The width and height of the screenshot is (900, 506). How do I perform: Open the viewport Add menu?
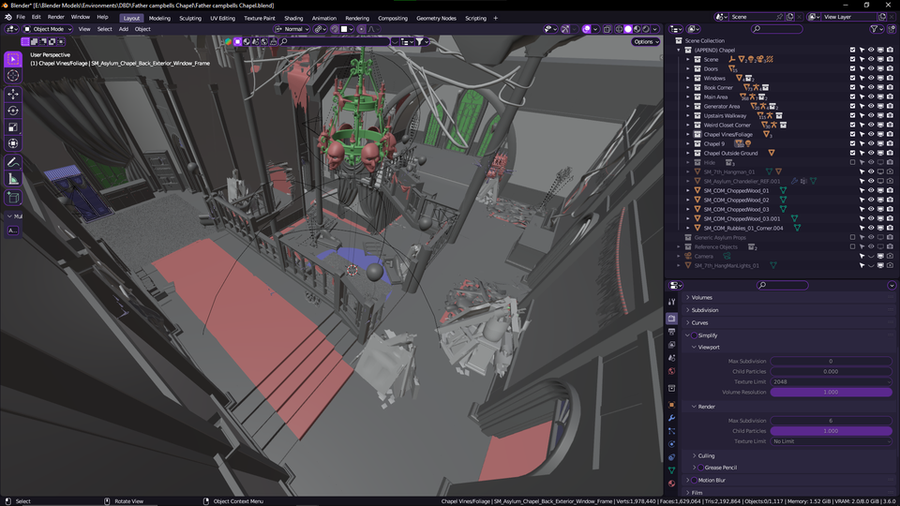pos(123,29)
